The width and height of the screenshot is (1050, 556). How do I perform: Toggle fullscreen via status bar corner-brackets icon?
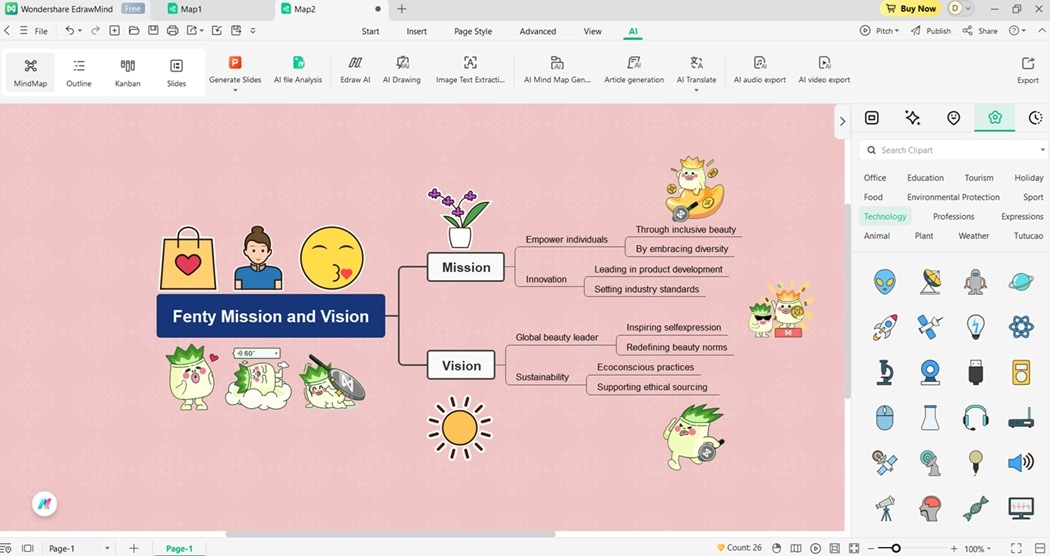1016,549
